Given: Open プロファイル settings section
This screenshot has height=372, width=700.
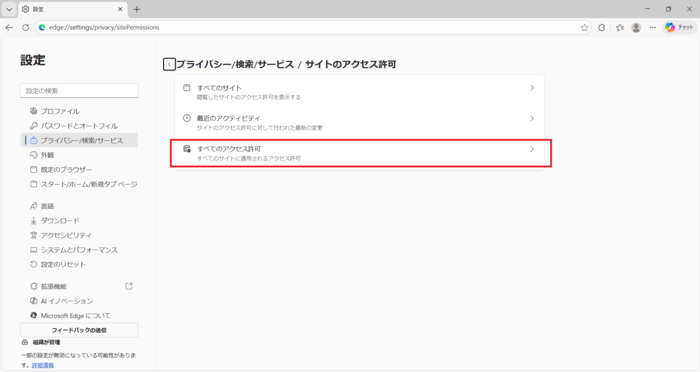Looking at the screenshot, I should (79, 111).
